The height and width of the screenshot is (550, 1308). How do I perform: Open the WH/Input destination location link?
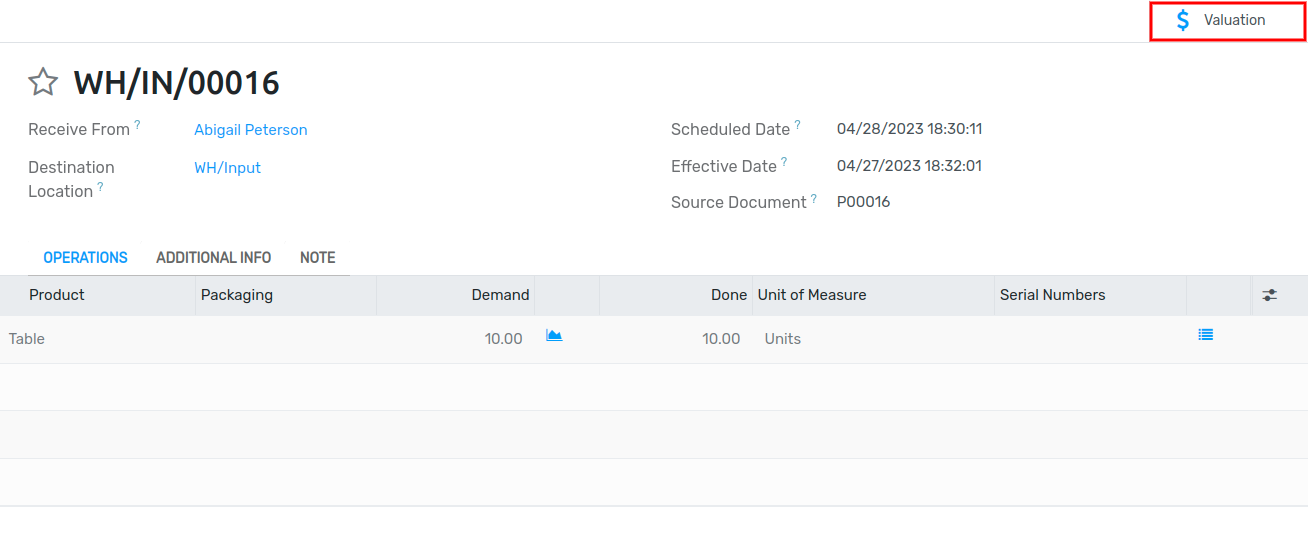tap(227, 168)
